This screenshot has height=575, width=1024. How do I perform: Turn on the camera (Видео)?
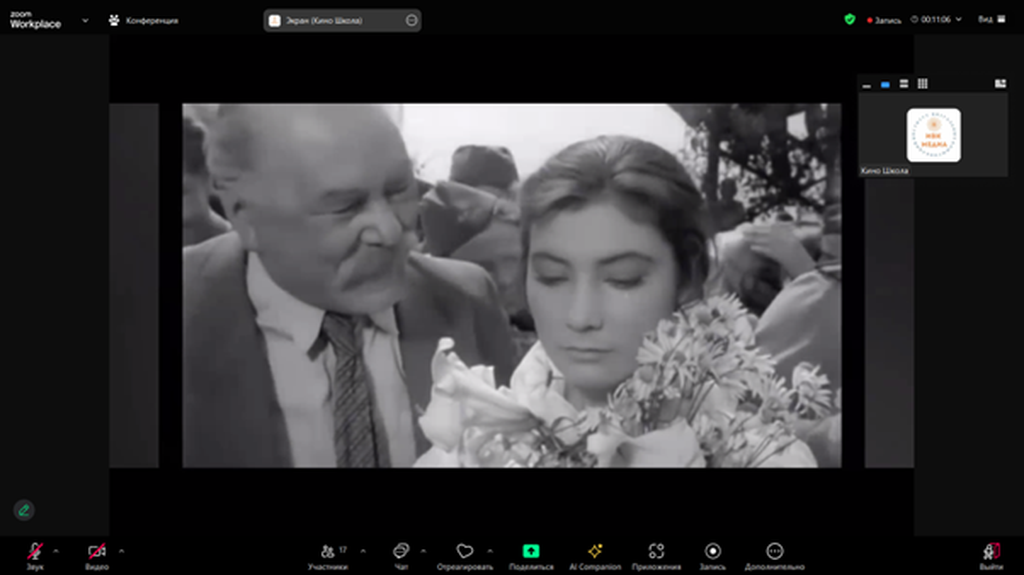pos(96,552)
